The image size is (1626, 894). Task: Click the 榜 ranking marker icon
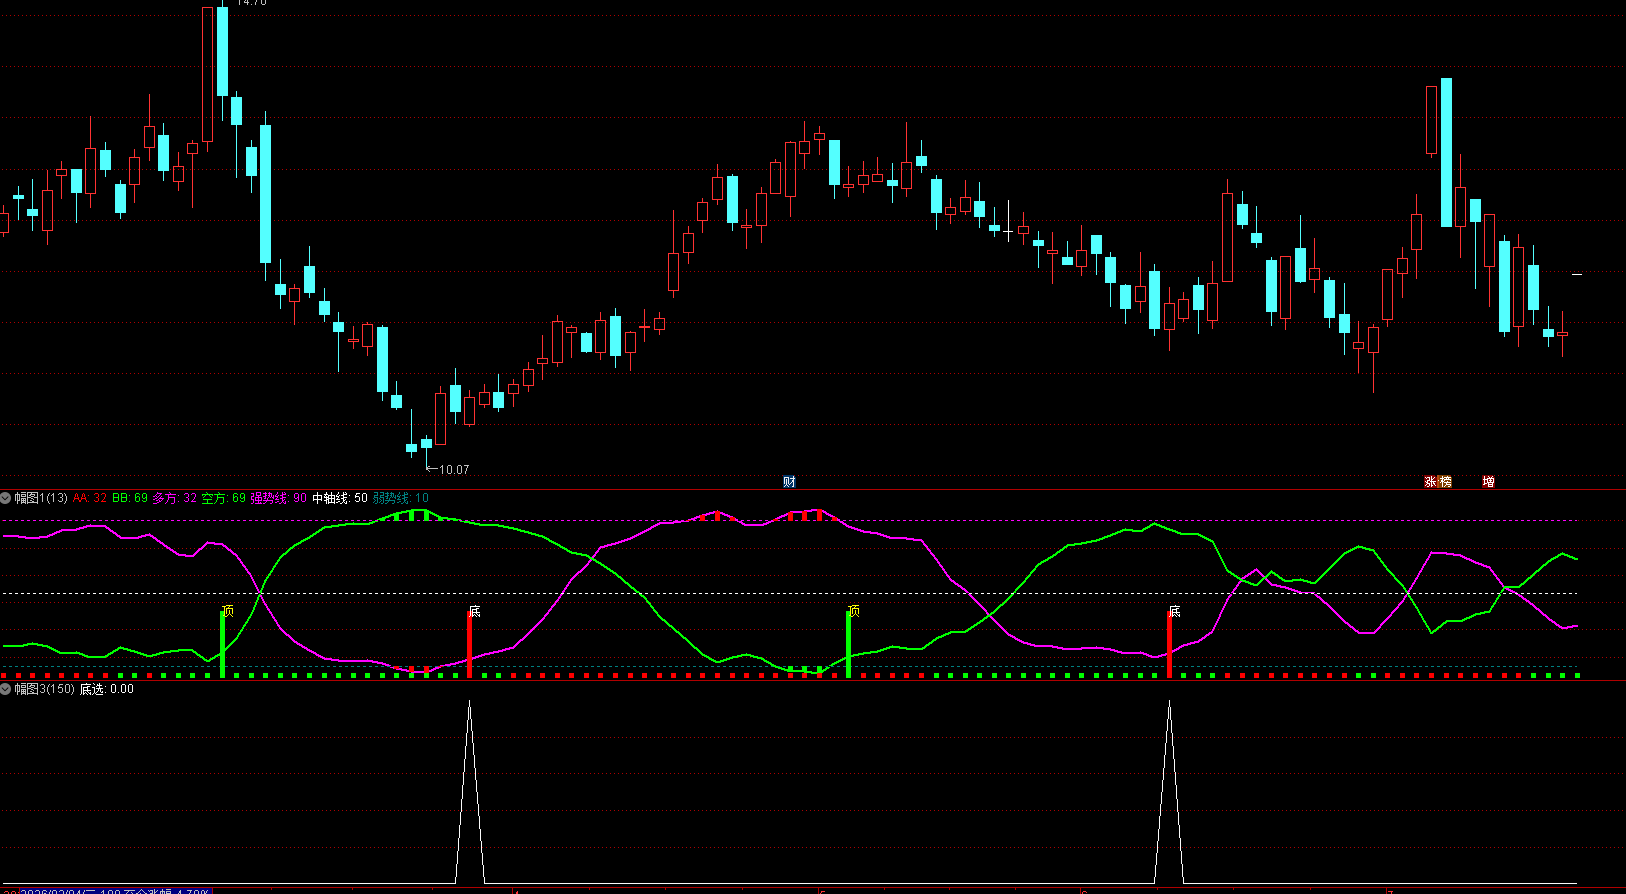[x=1445, y=482]
